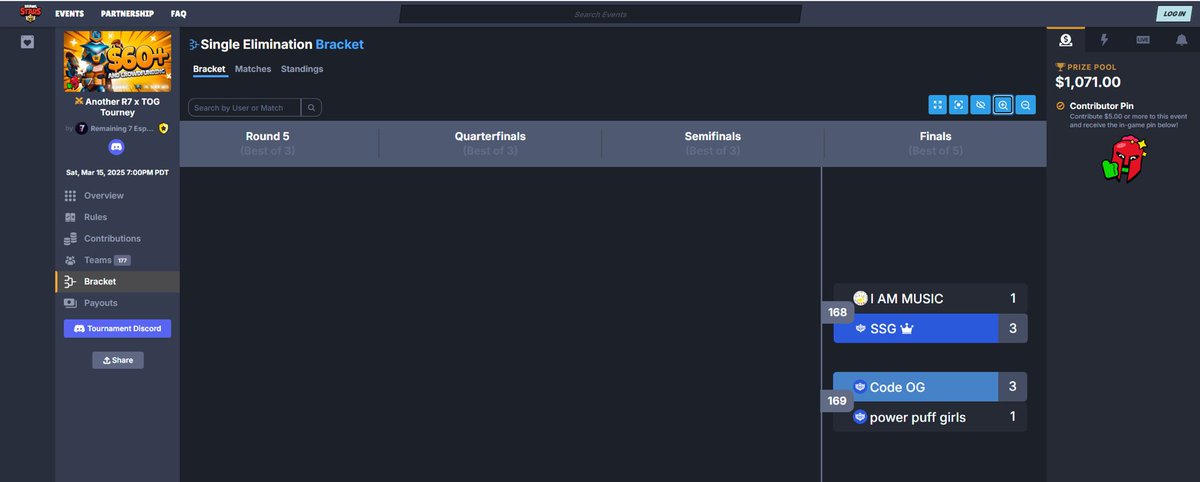Select the live stream tab icon

pyautogui.click(x=1143, y=40)
